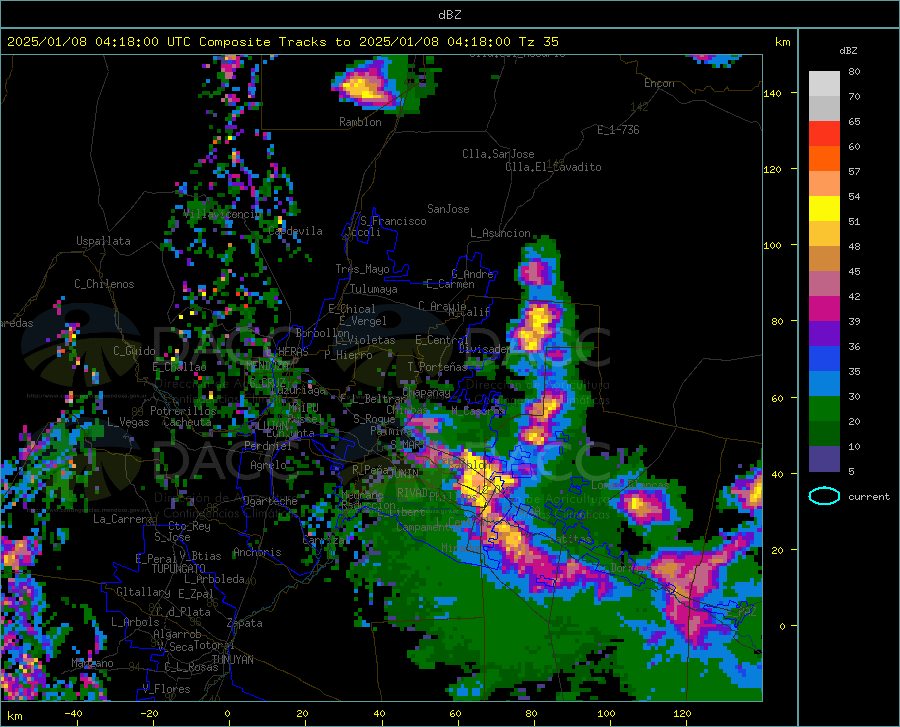This screenshot has height=727, width=900.
Task: Click the 51 dBZ yellow swatch
Action: 824,209
